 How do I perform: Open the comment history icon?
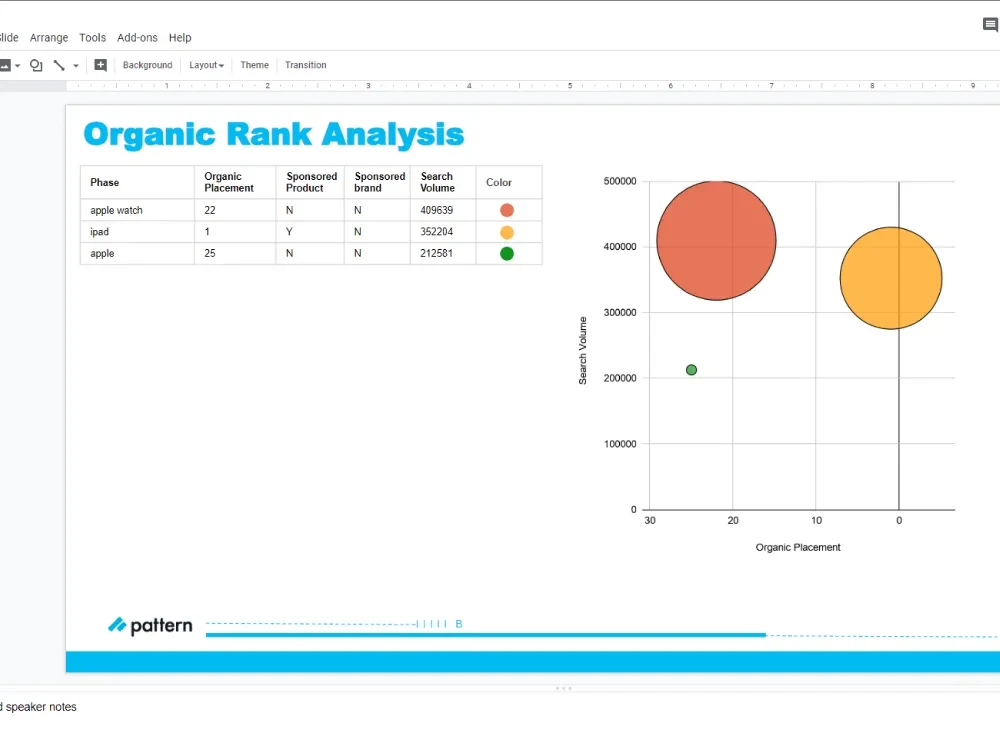coord(990,25)
